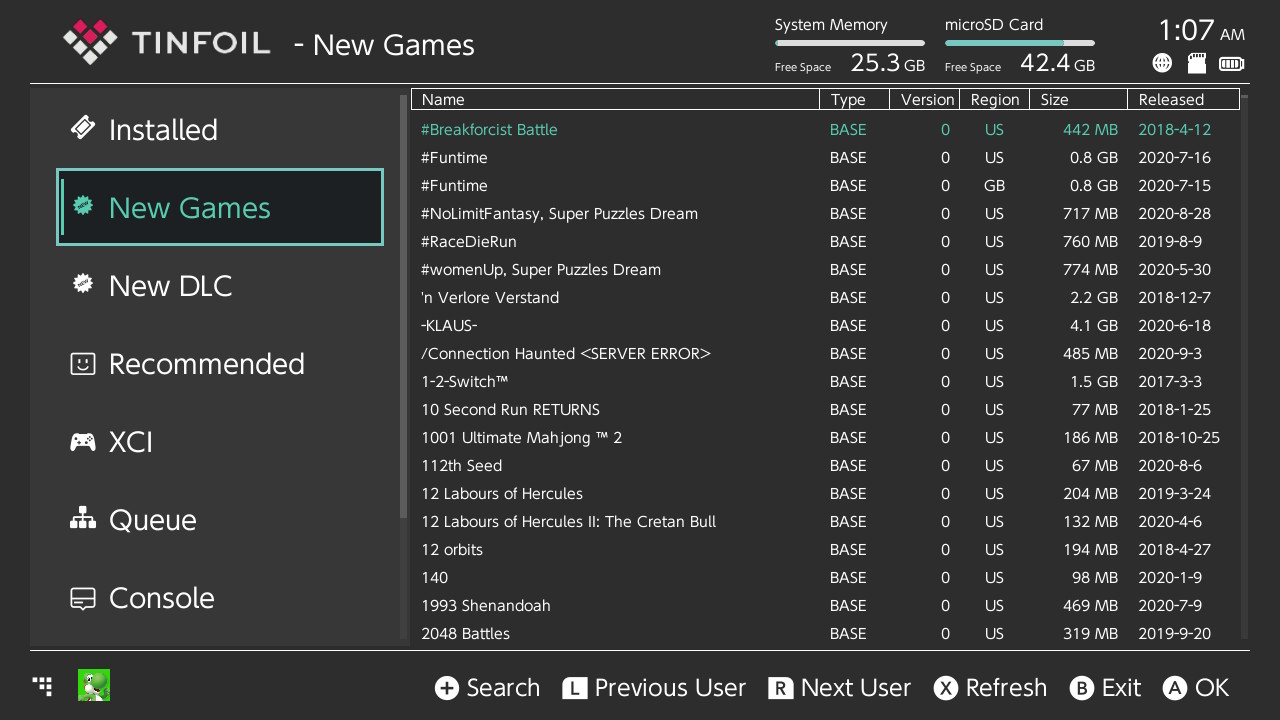The width and height of the screenshot is (1280, 720).
Task: Select the 2048 Battles game row
Action: [826, 633]
